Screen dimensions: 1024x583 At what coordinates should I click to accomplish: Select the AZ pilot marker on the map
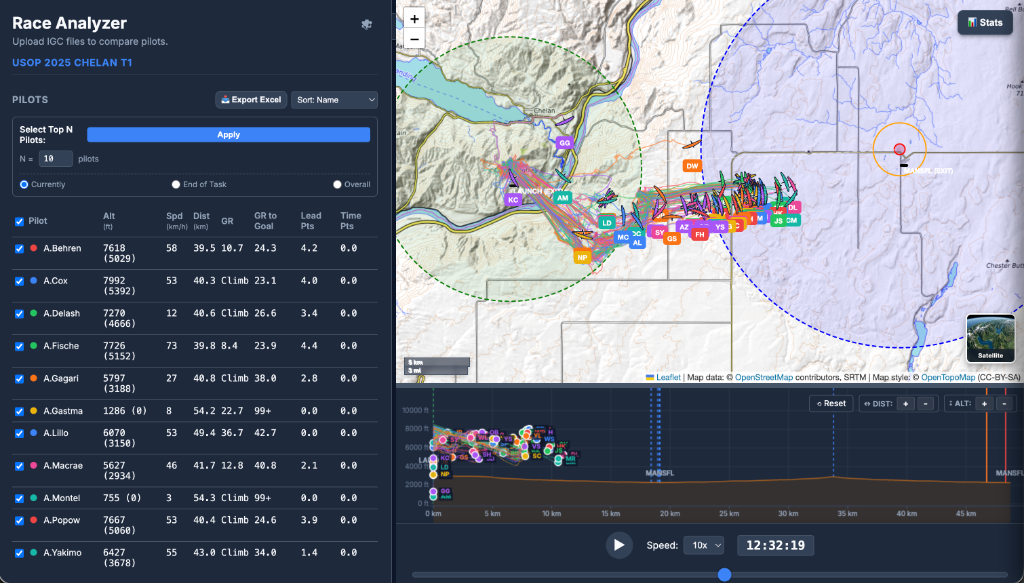point(684,227)
